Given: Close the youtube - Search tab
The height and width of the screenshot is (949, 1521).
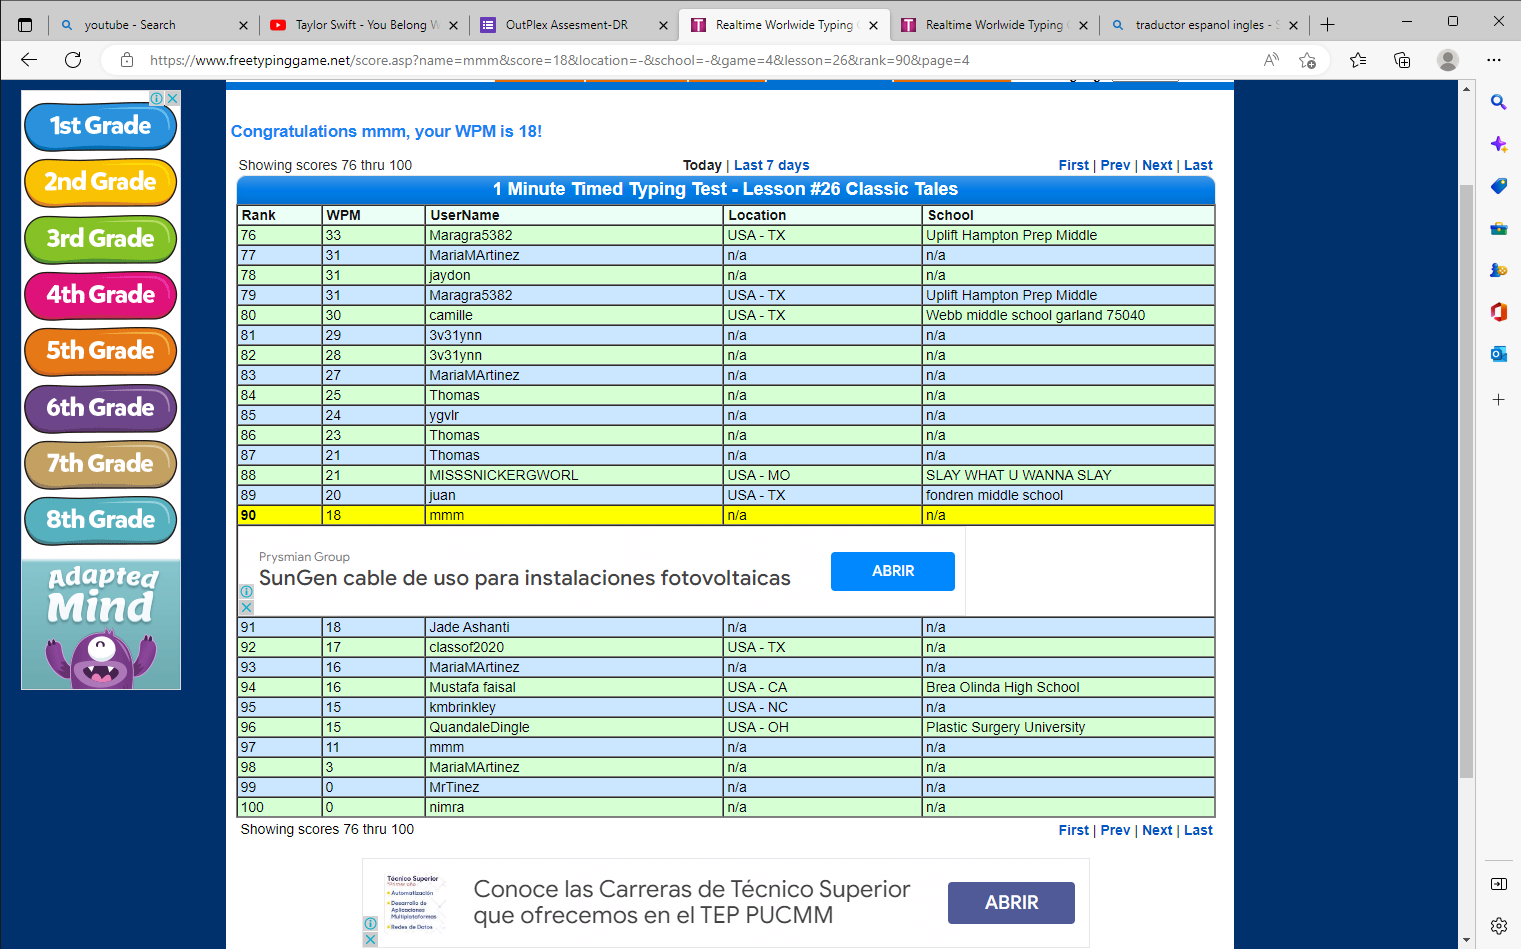Looking at the screenshot, I should point(243,25).
